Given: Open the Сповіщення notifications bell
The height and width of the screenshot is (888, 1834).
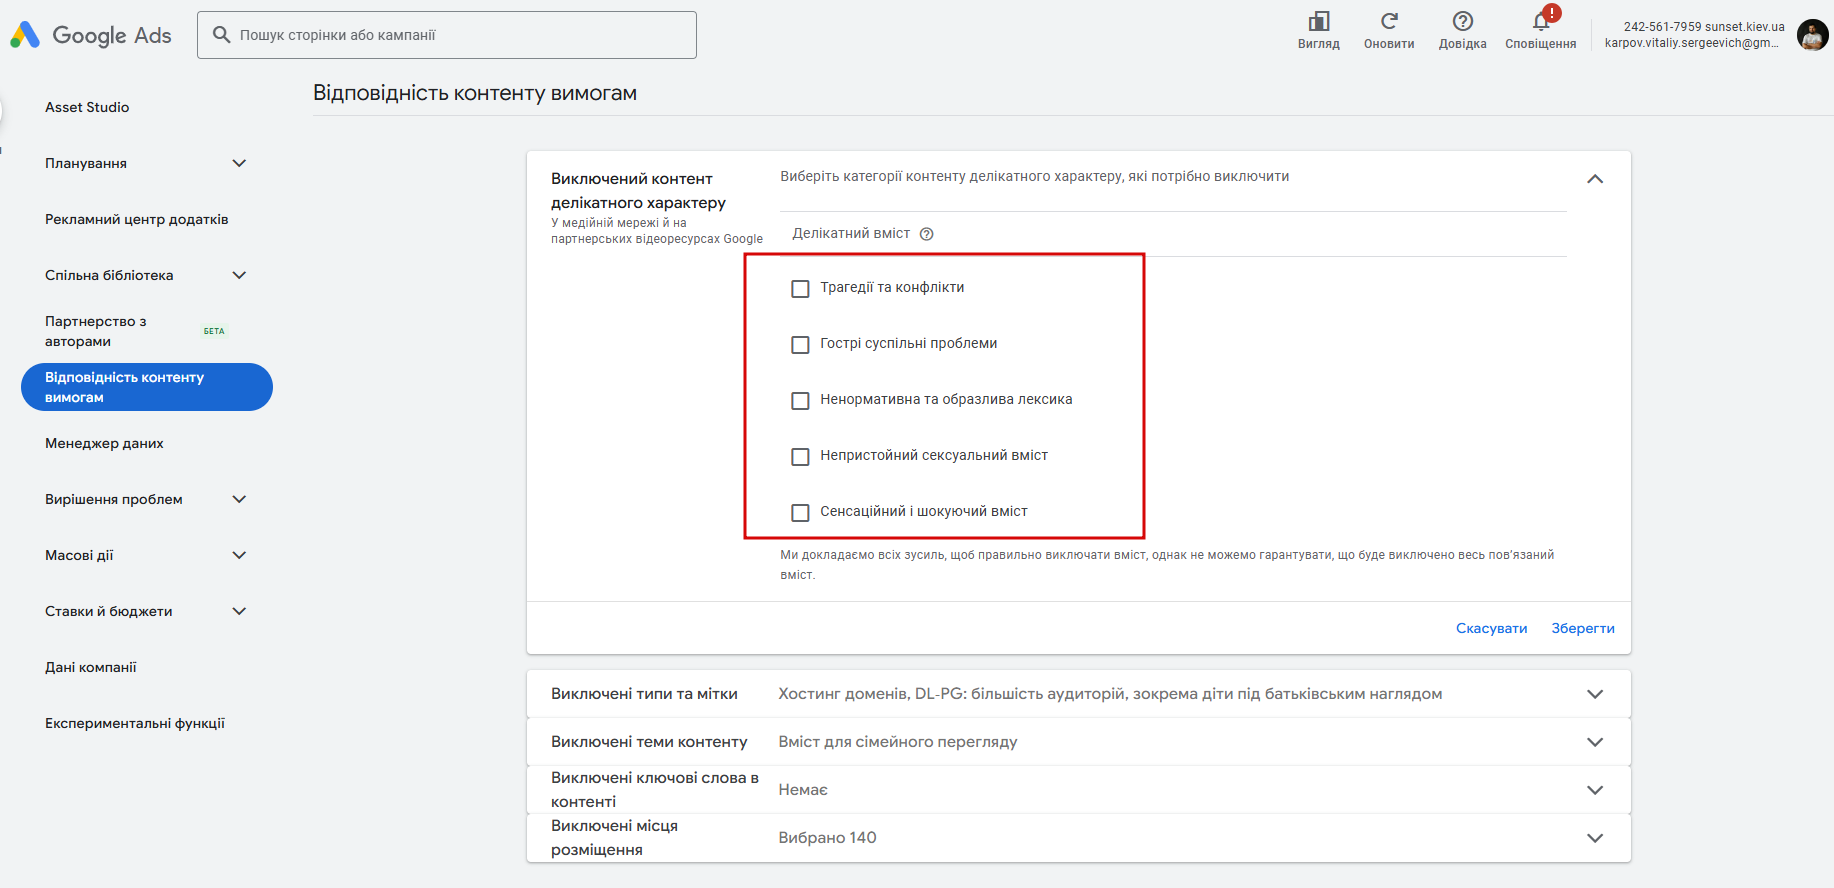Looking at the screenshot, I should pyautogui.click(x=1541, y=22).
